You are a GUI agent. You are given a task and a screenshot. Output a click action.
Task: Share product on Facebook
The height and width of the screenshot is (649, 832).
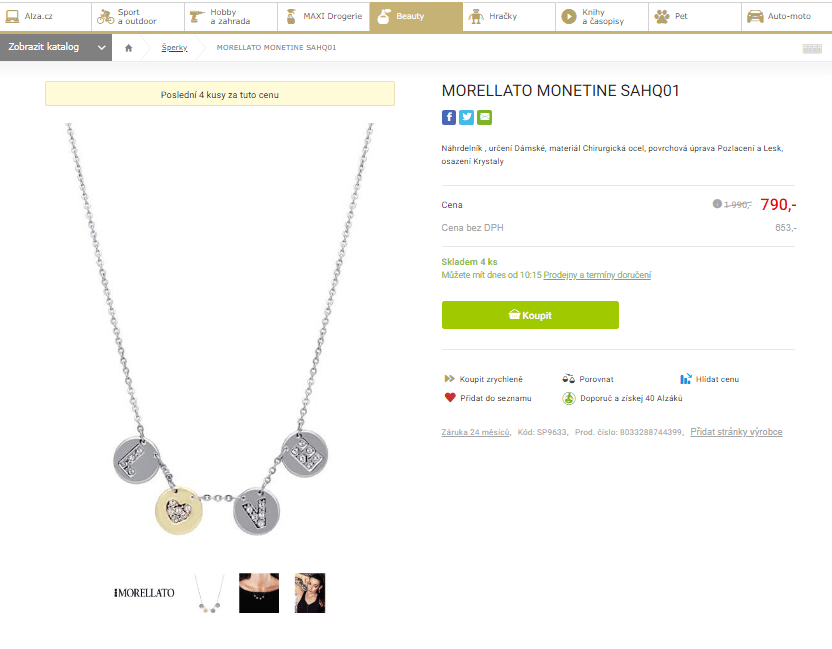(449, 117)
